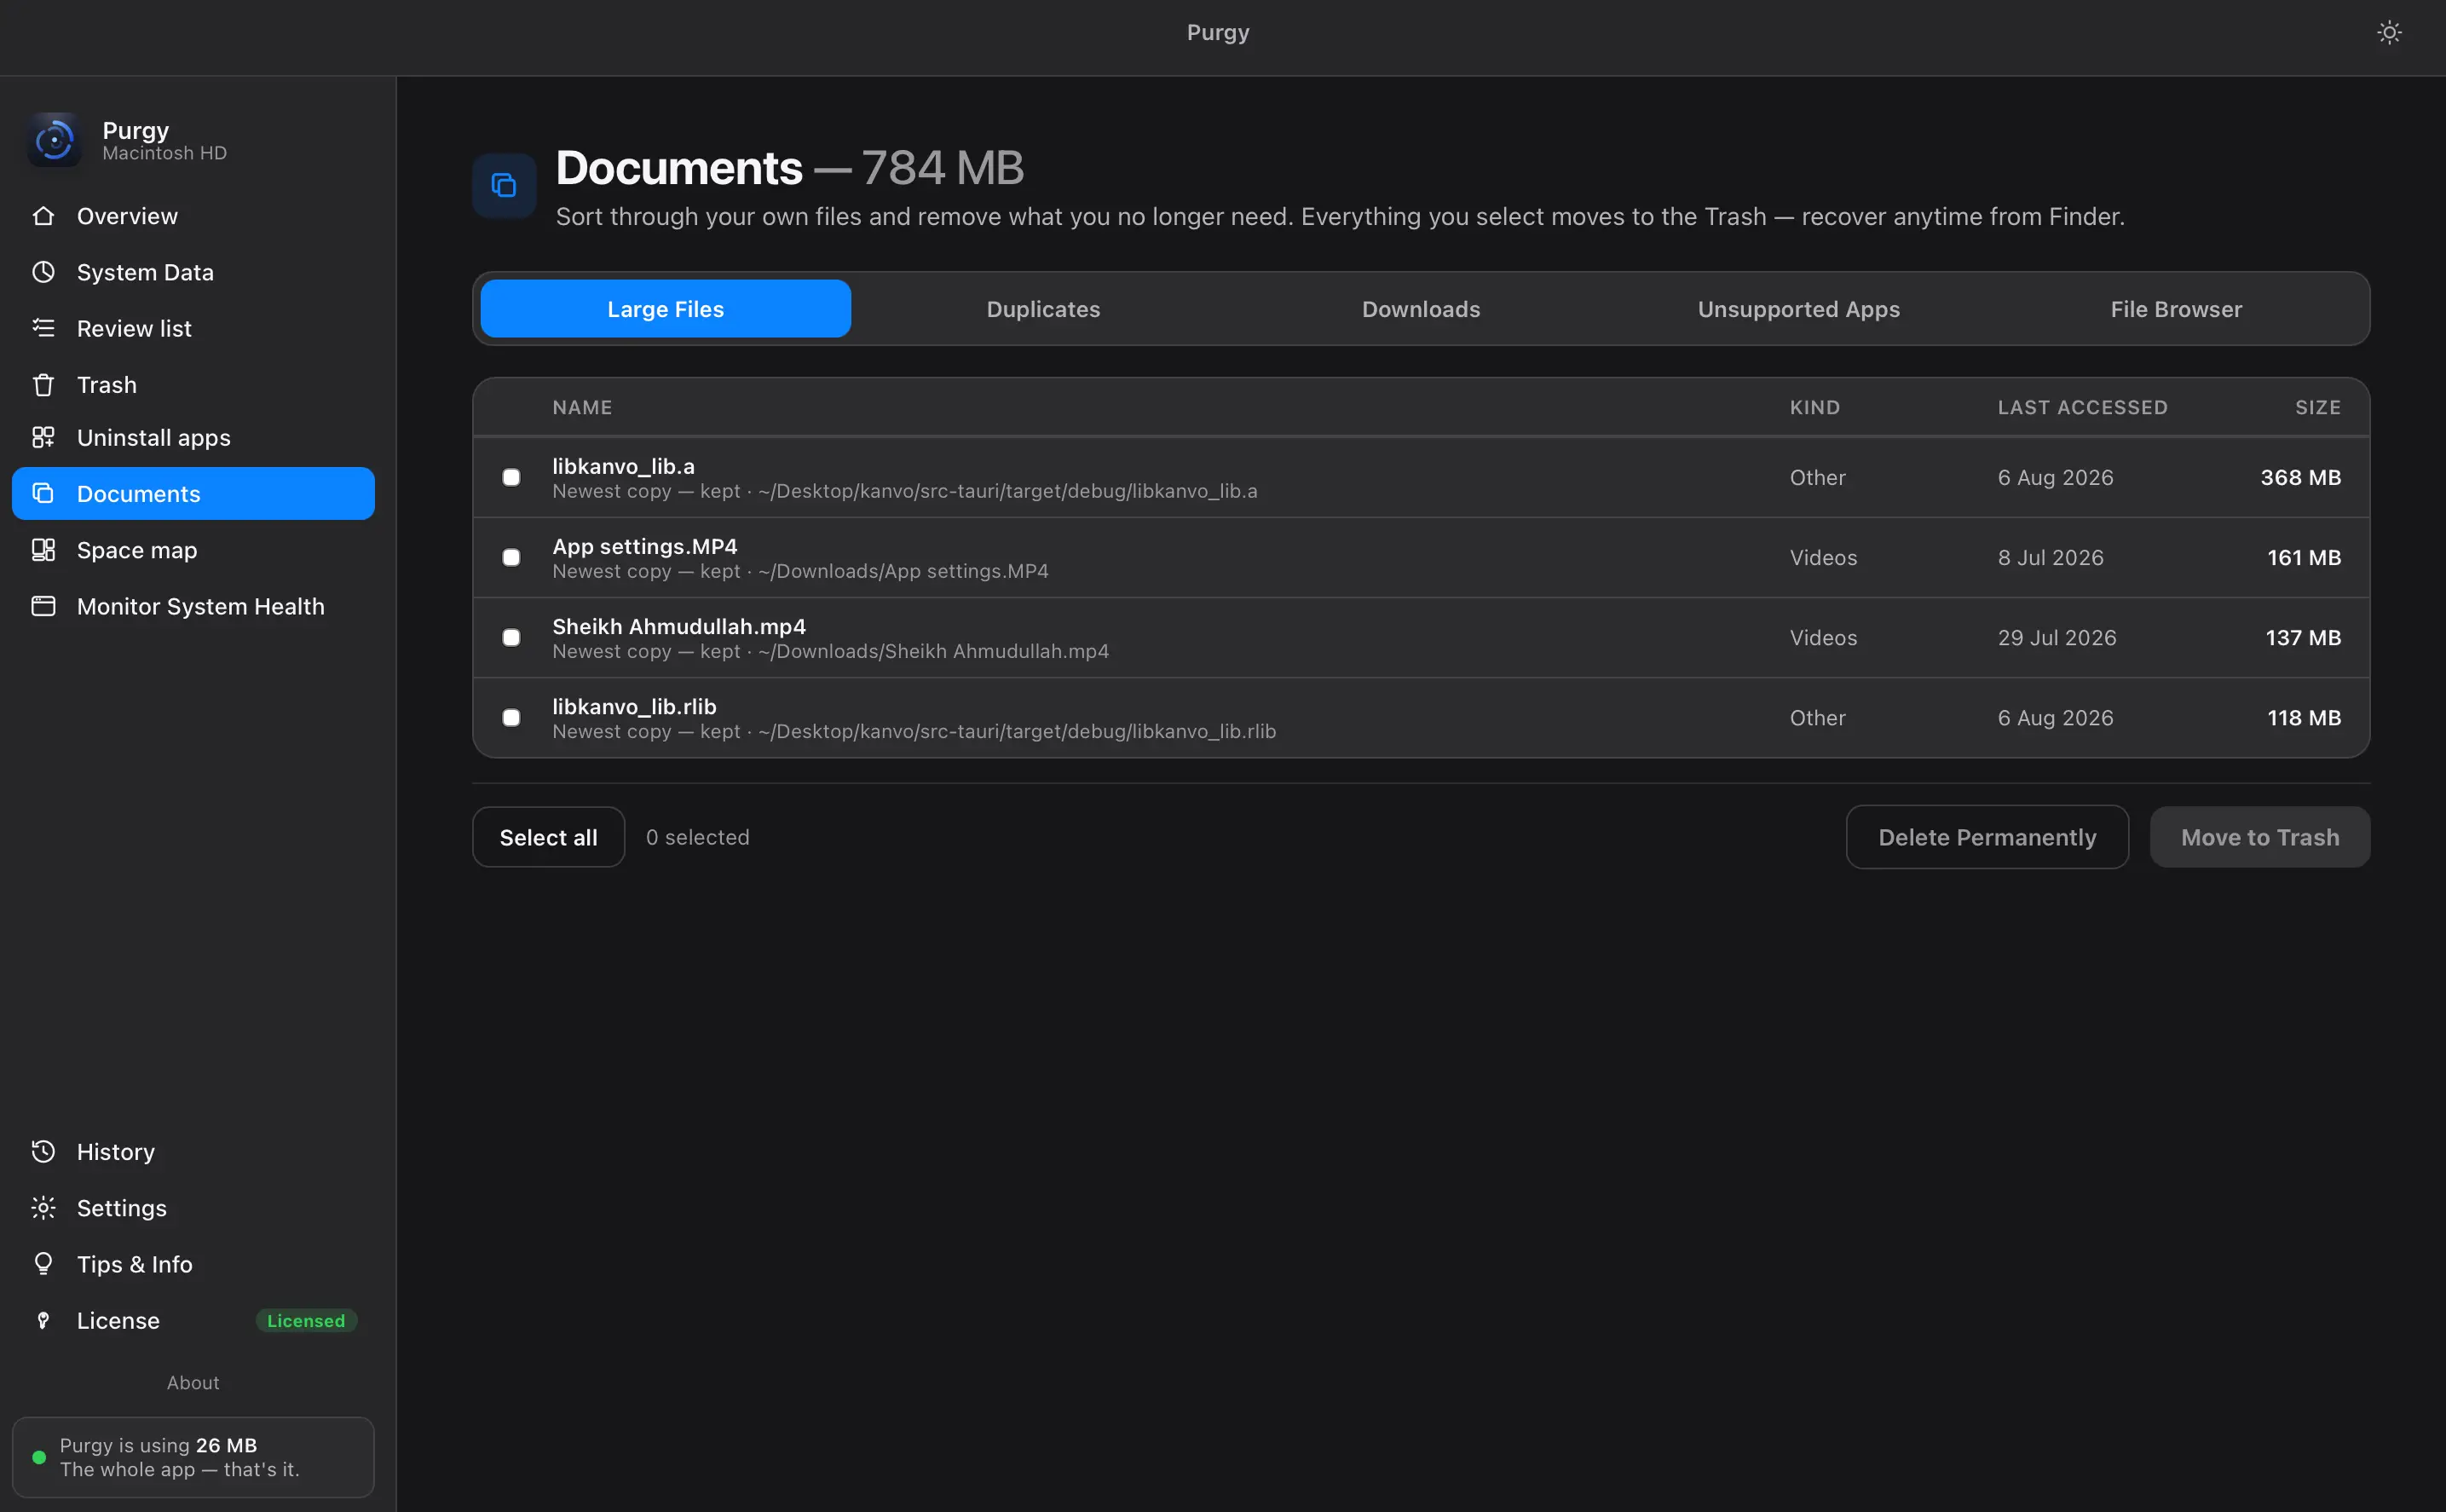The image size is (2446, 1512).
Task: Click the System Data pie icon
Action: pyautogui.click(x=43, y=272)
